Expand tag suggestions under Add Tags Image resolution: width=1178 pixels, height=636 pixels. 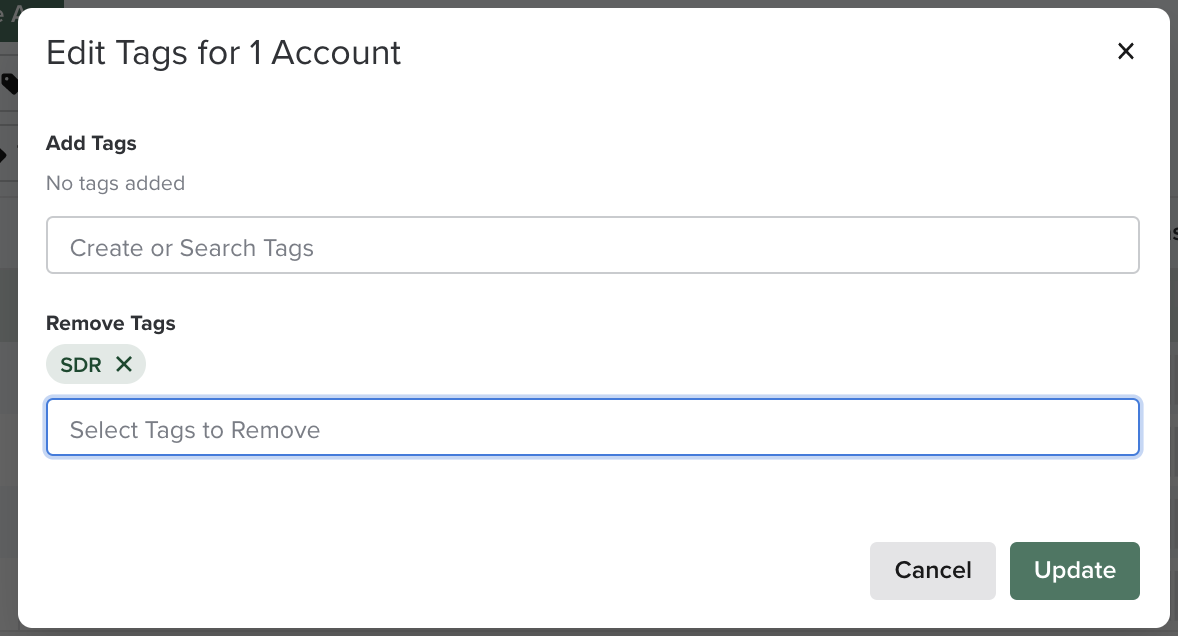[x=592, y=245]
